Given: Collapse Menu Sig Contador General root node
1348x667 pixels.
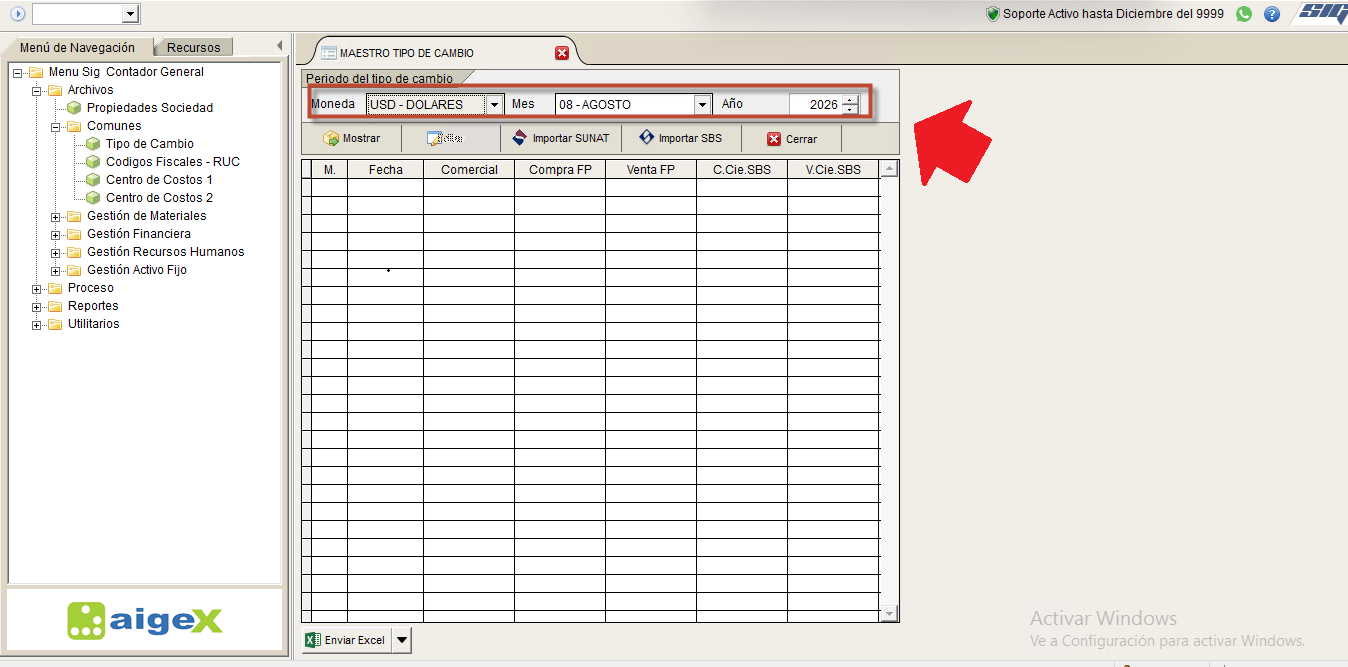Looking at the screenshot, I should (x=18, y=72).
